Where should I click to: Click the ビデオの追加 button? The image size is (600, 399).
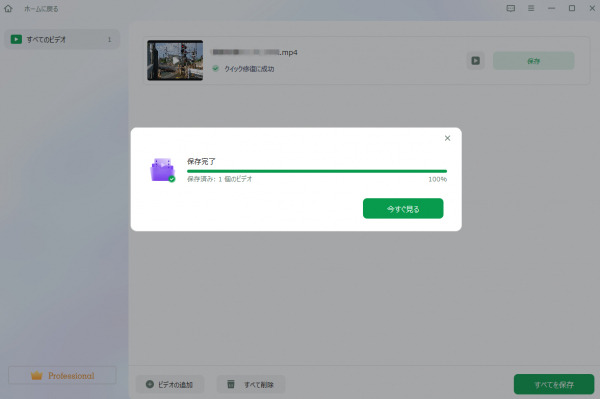coord(170,384)
